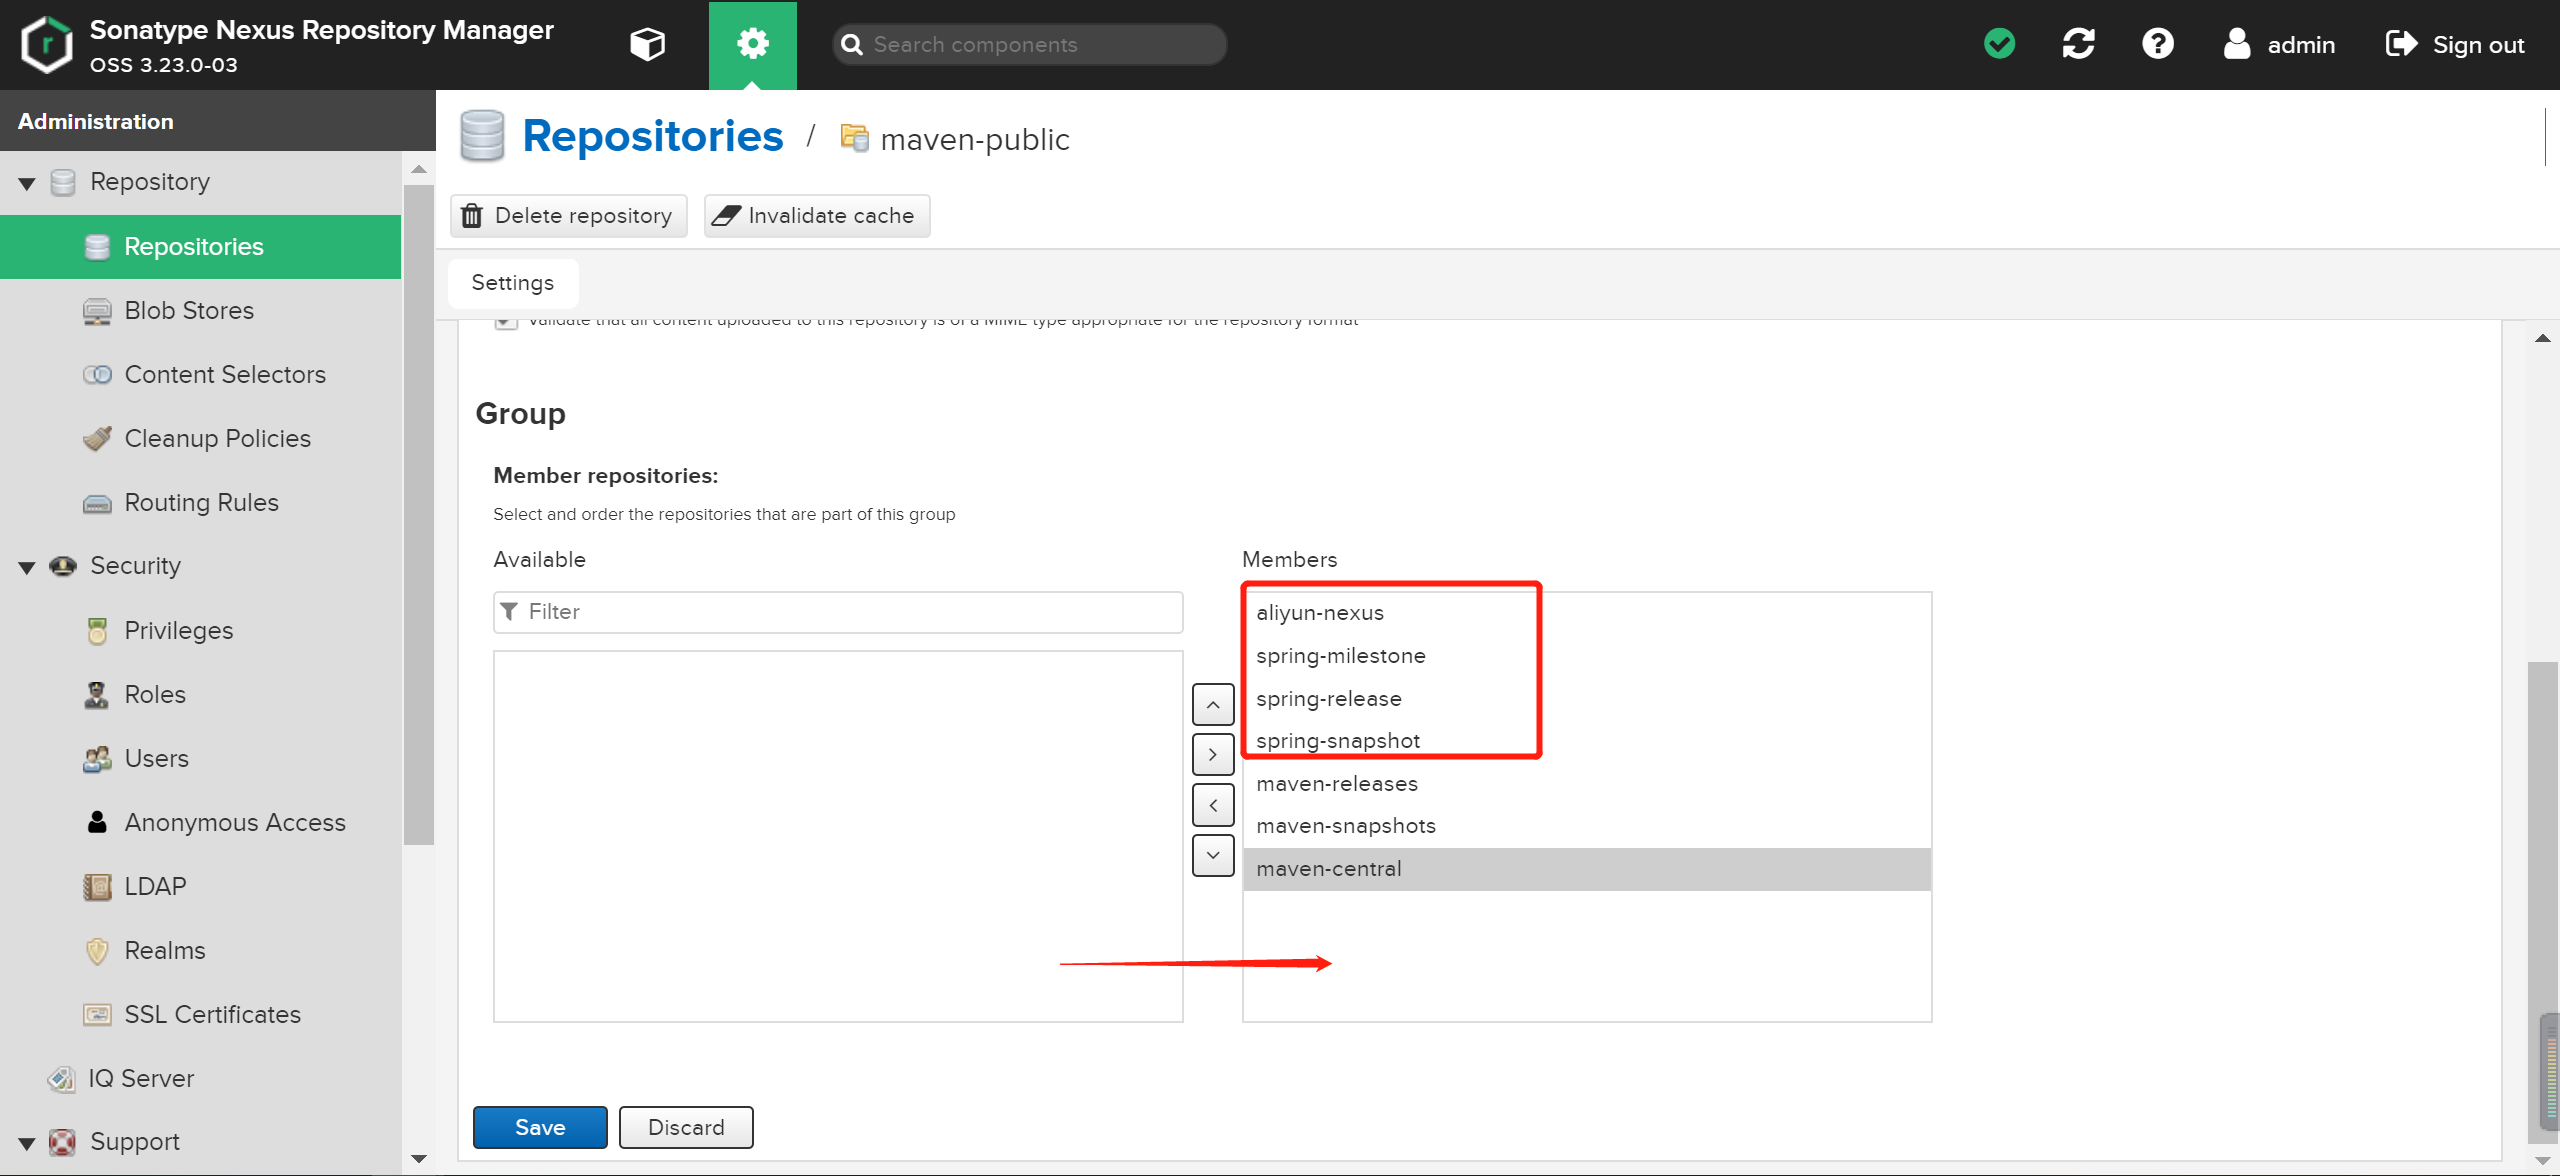
Task: Click the Administration gear icon
Action: pos(752,44)
